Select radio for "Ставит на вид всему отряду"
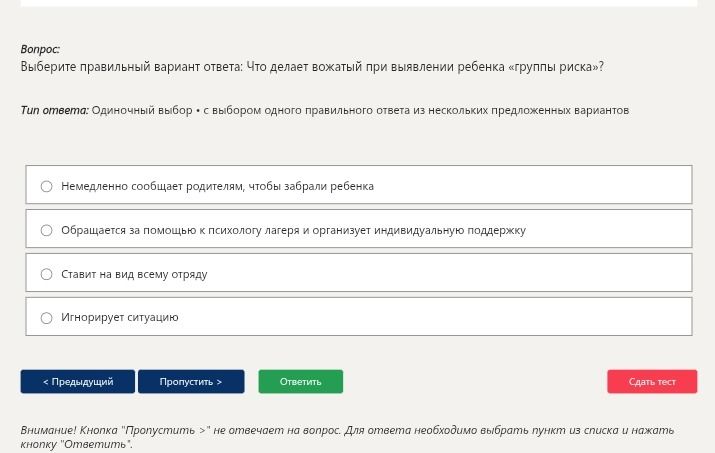This screenshot has width=715, height=453. click(47, 274)
